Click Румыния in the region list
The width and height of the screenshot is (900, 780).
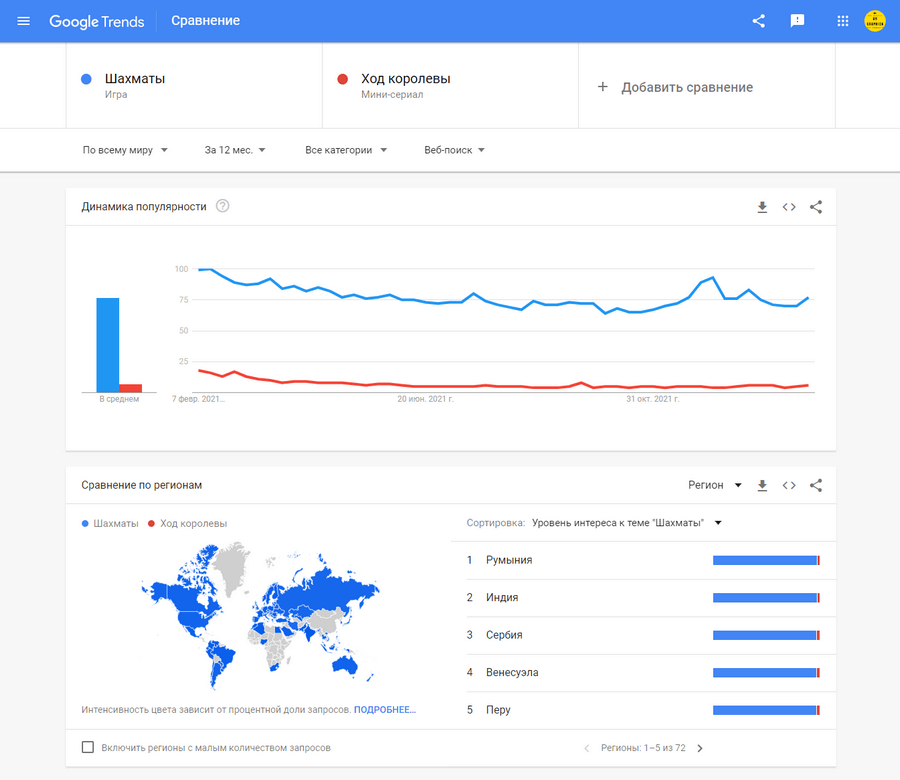coord(509,560)
